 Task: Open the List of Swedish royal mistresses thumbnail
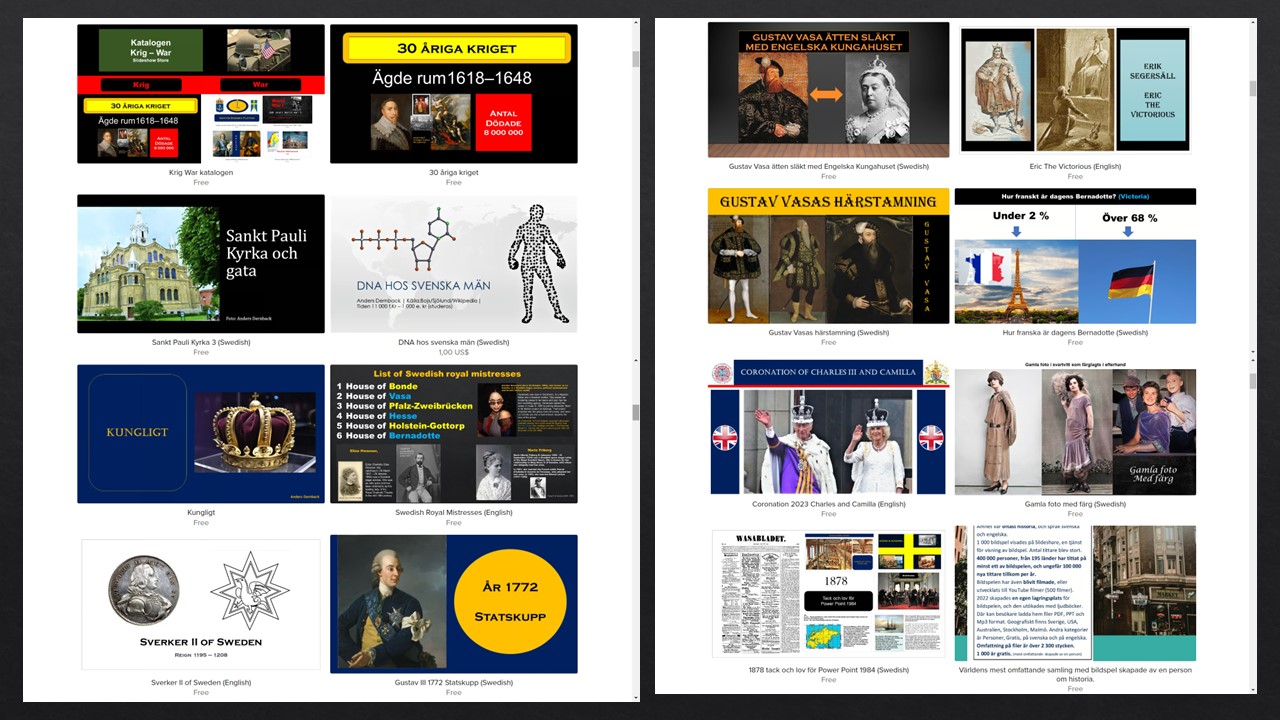454,434
